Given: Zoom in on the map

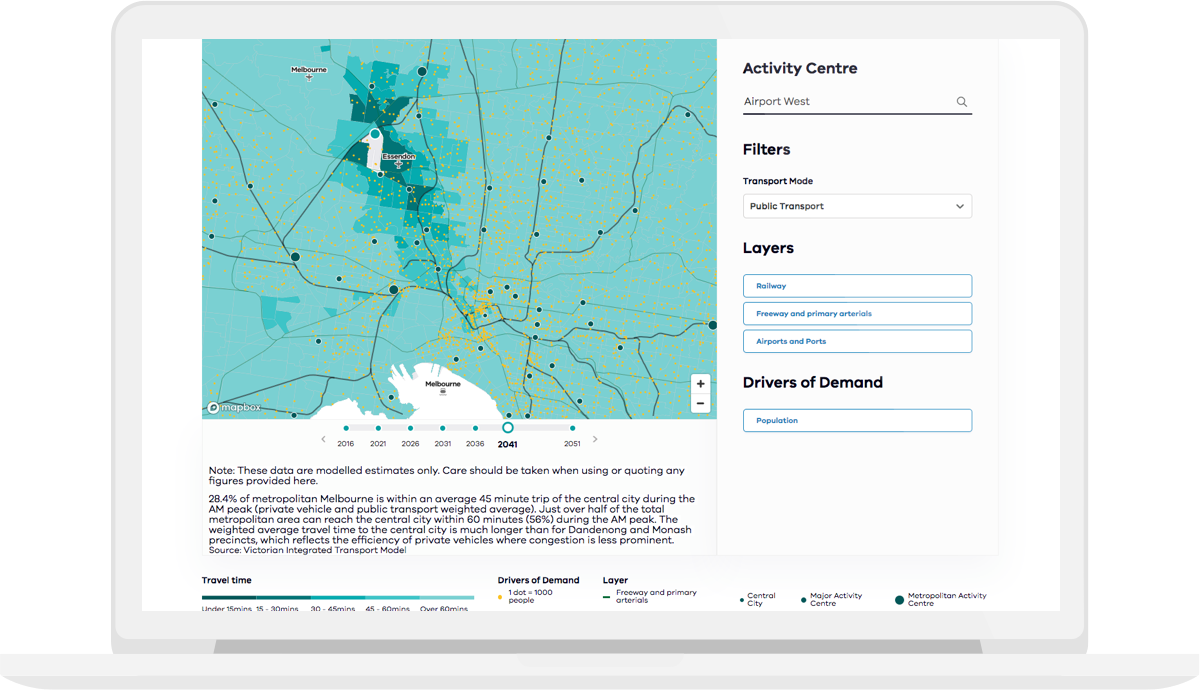Looking at the screenshot, I should (701, 384).
